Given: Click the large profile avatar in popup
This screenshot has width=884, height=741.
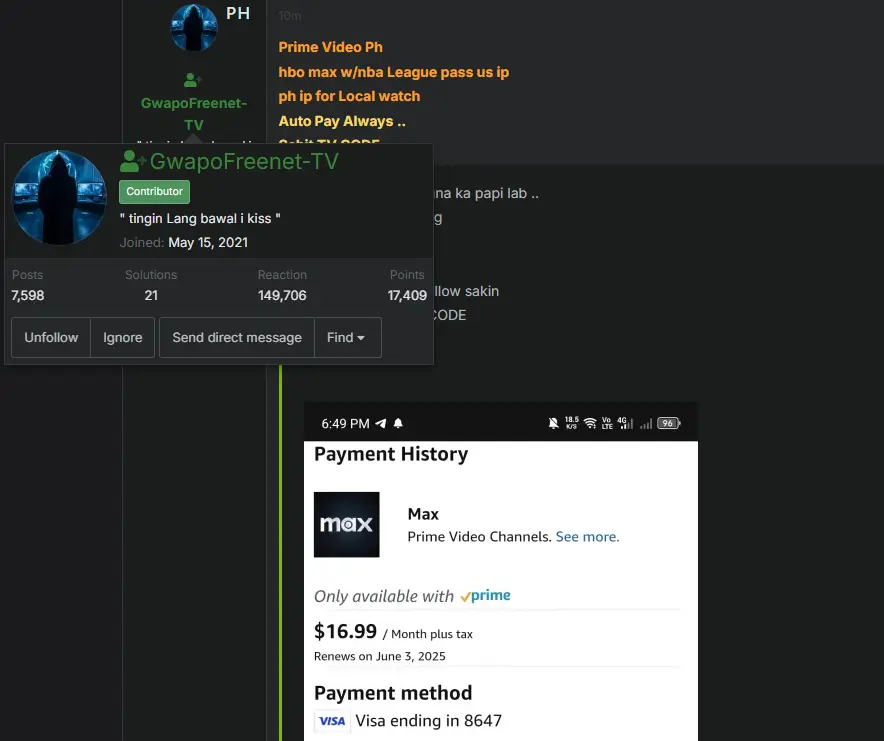Looking at the screenshot, I should coord(59,197).
